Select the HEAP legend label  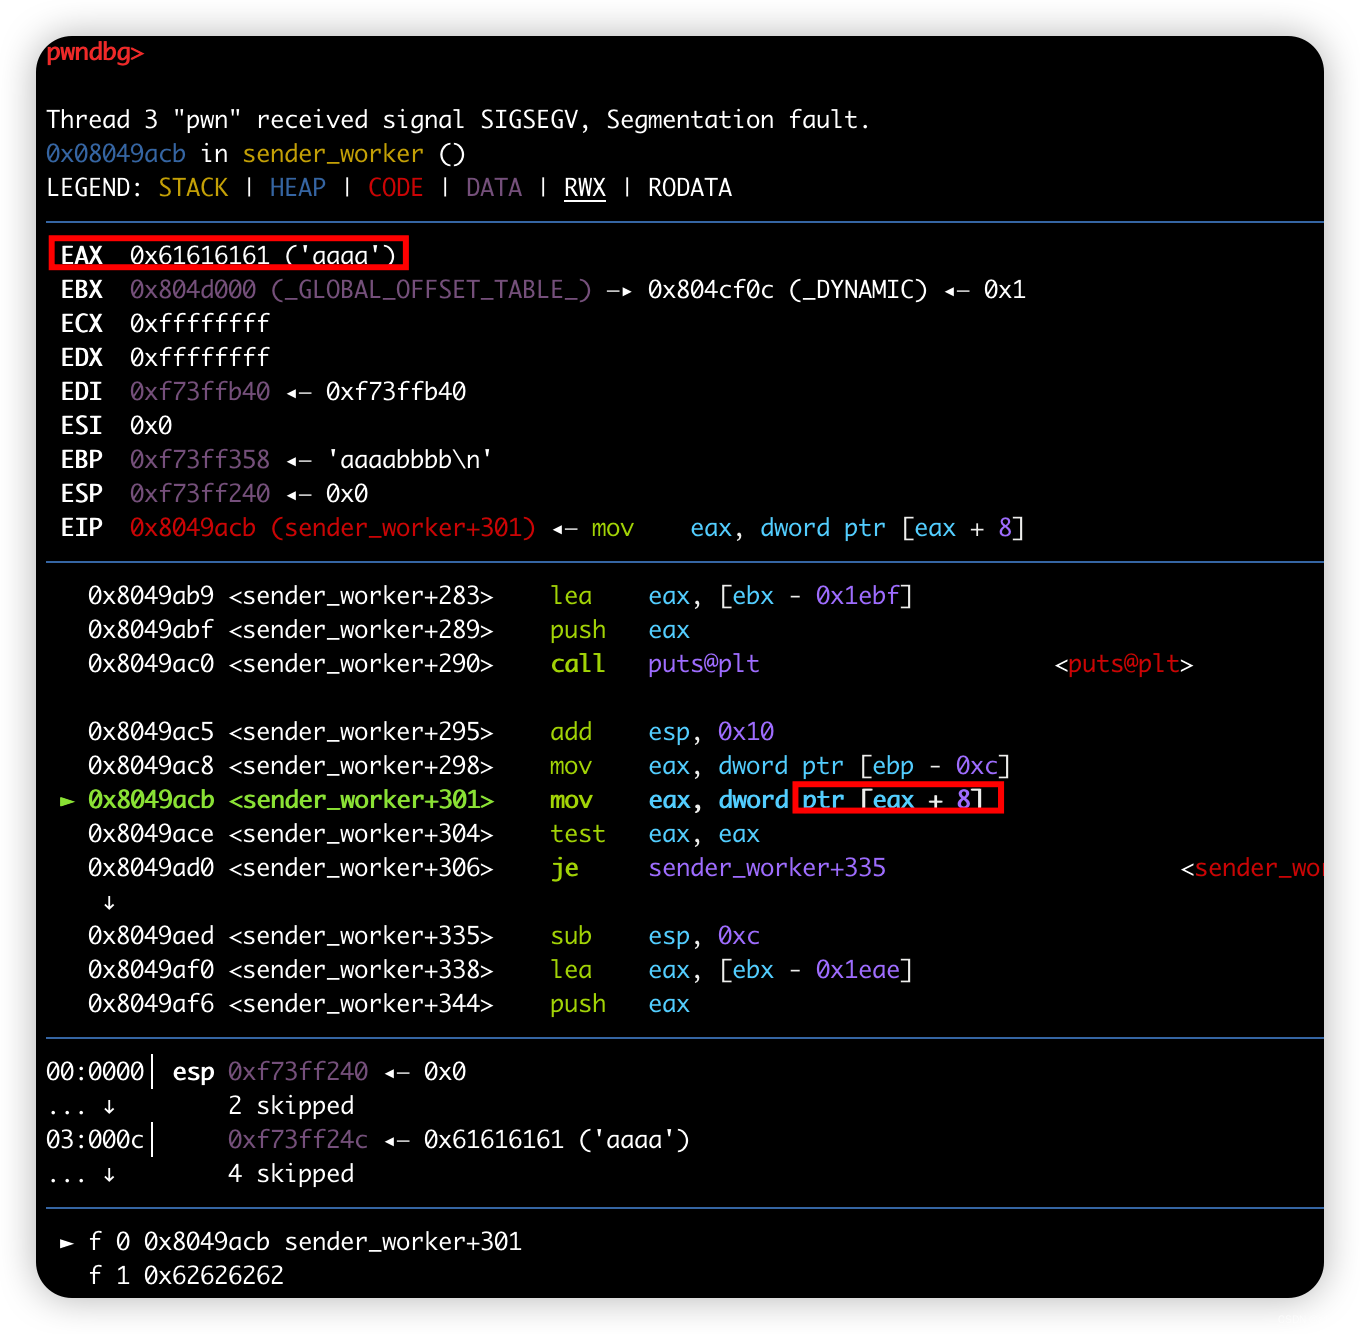click(x=298, y=188)
